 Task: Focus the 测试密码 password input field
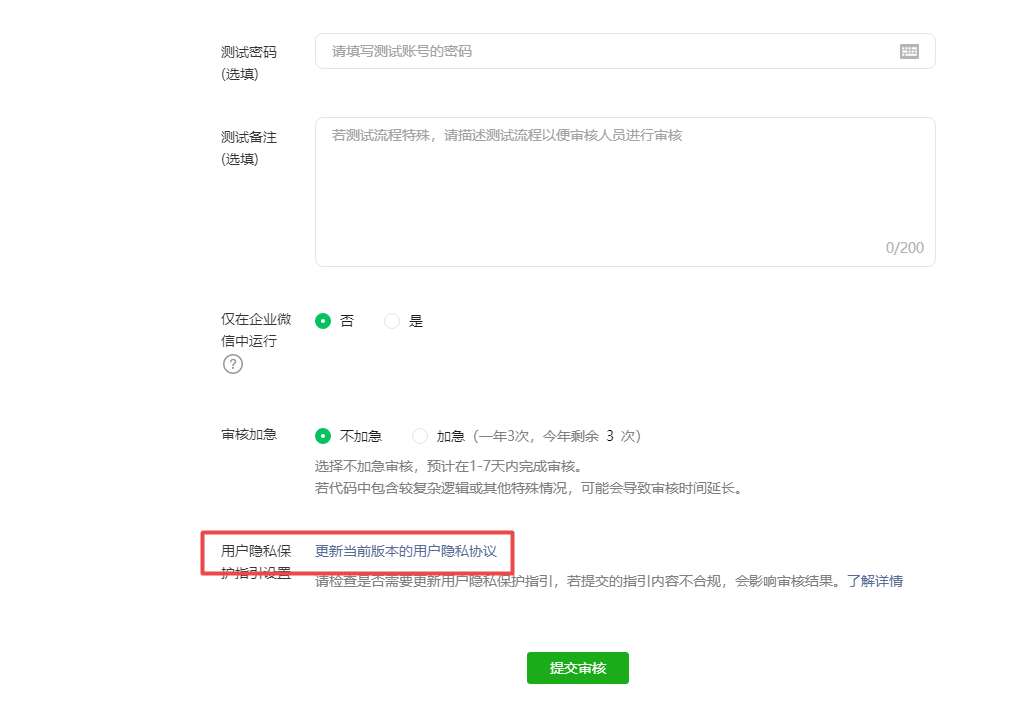click(x=625, y=51)
